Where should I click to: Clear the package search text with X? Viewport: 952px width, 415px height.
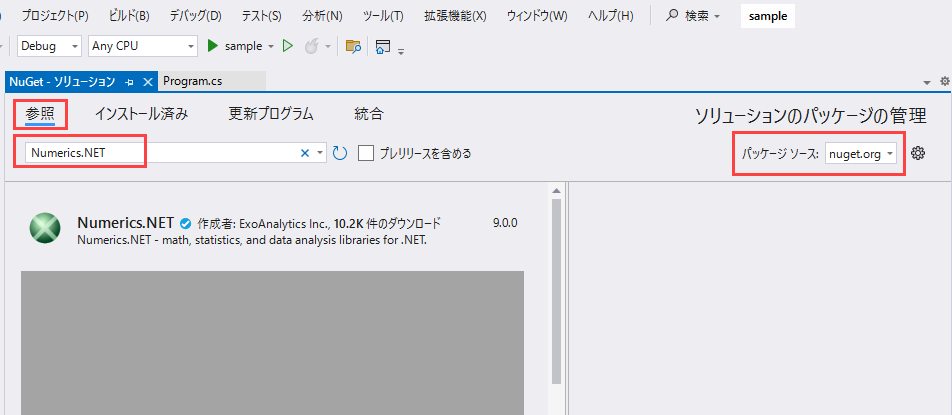[305, 153]
